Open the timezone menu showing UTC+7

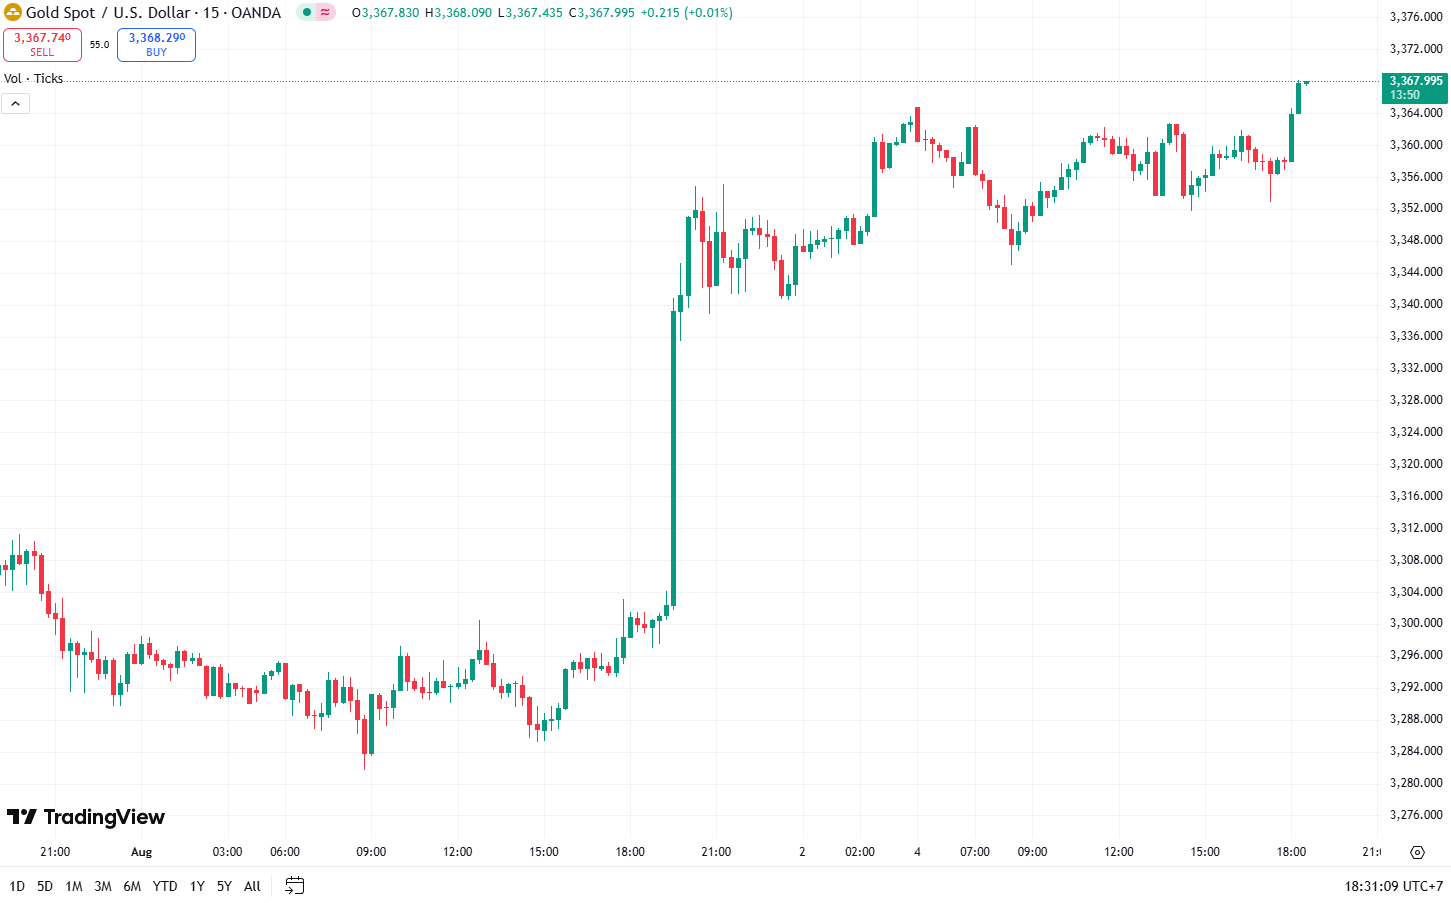click(1394, 886)
